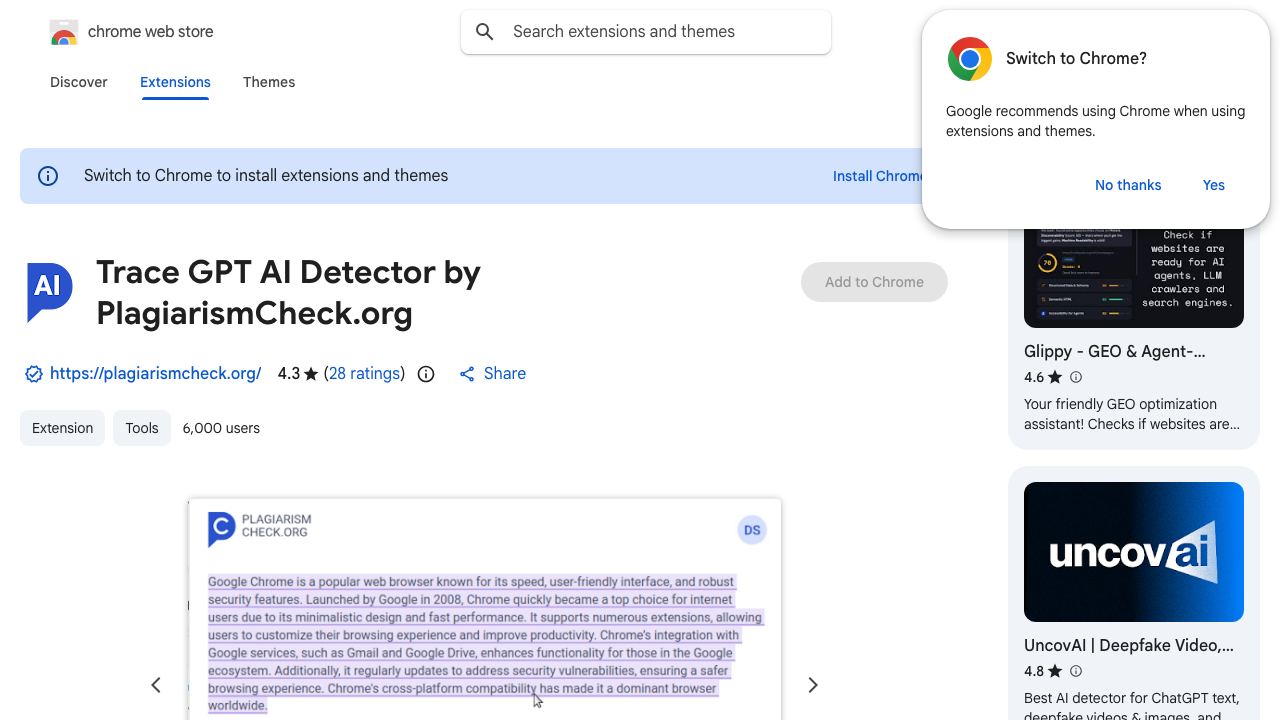
Task: Select the Extension category chip
Action: point(62,428)
